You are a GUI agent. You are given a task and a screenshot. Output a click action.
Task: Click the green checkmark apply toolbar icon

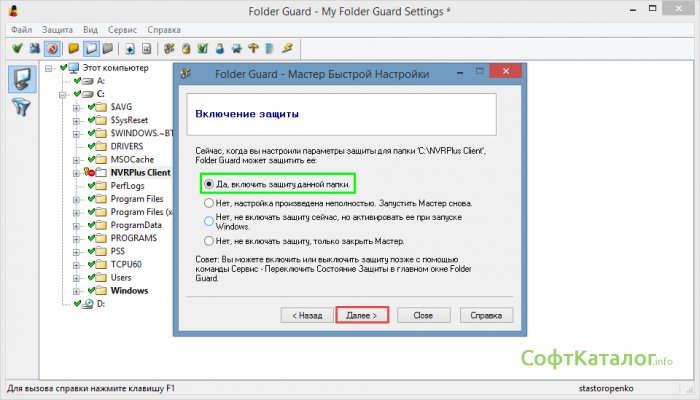pos(18,48)
